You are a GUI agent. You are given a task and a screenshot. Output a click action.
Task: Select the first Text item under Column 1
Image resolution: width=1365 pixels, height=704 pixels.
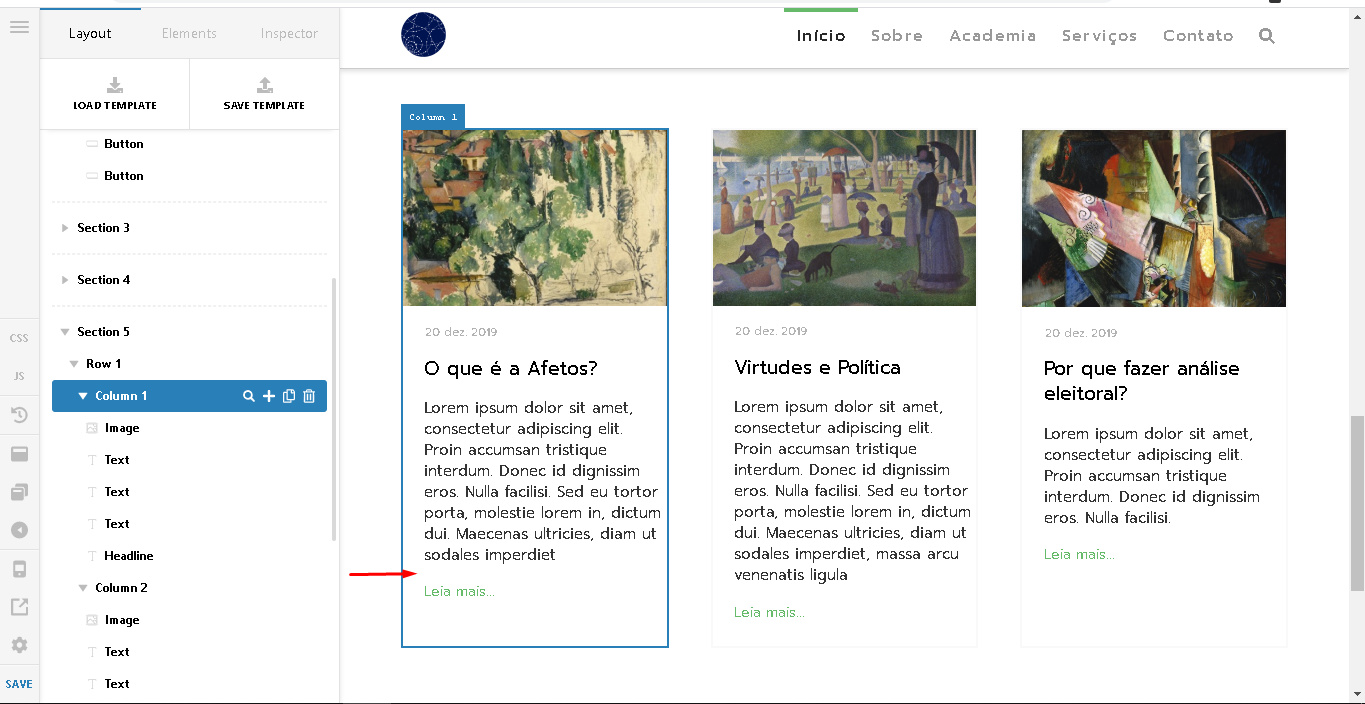[x=117, y=460]
